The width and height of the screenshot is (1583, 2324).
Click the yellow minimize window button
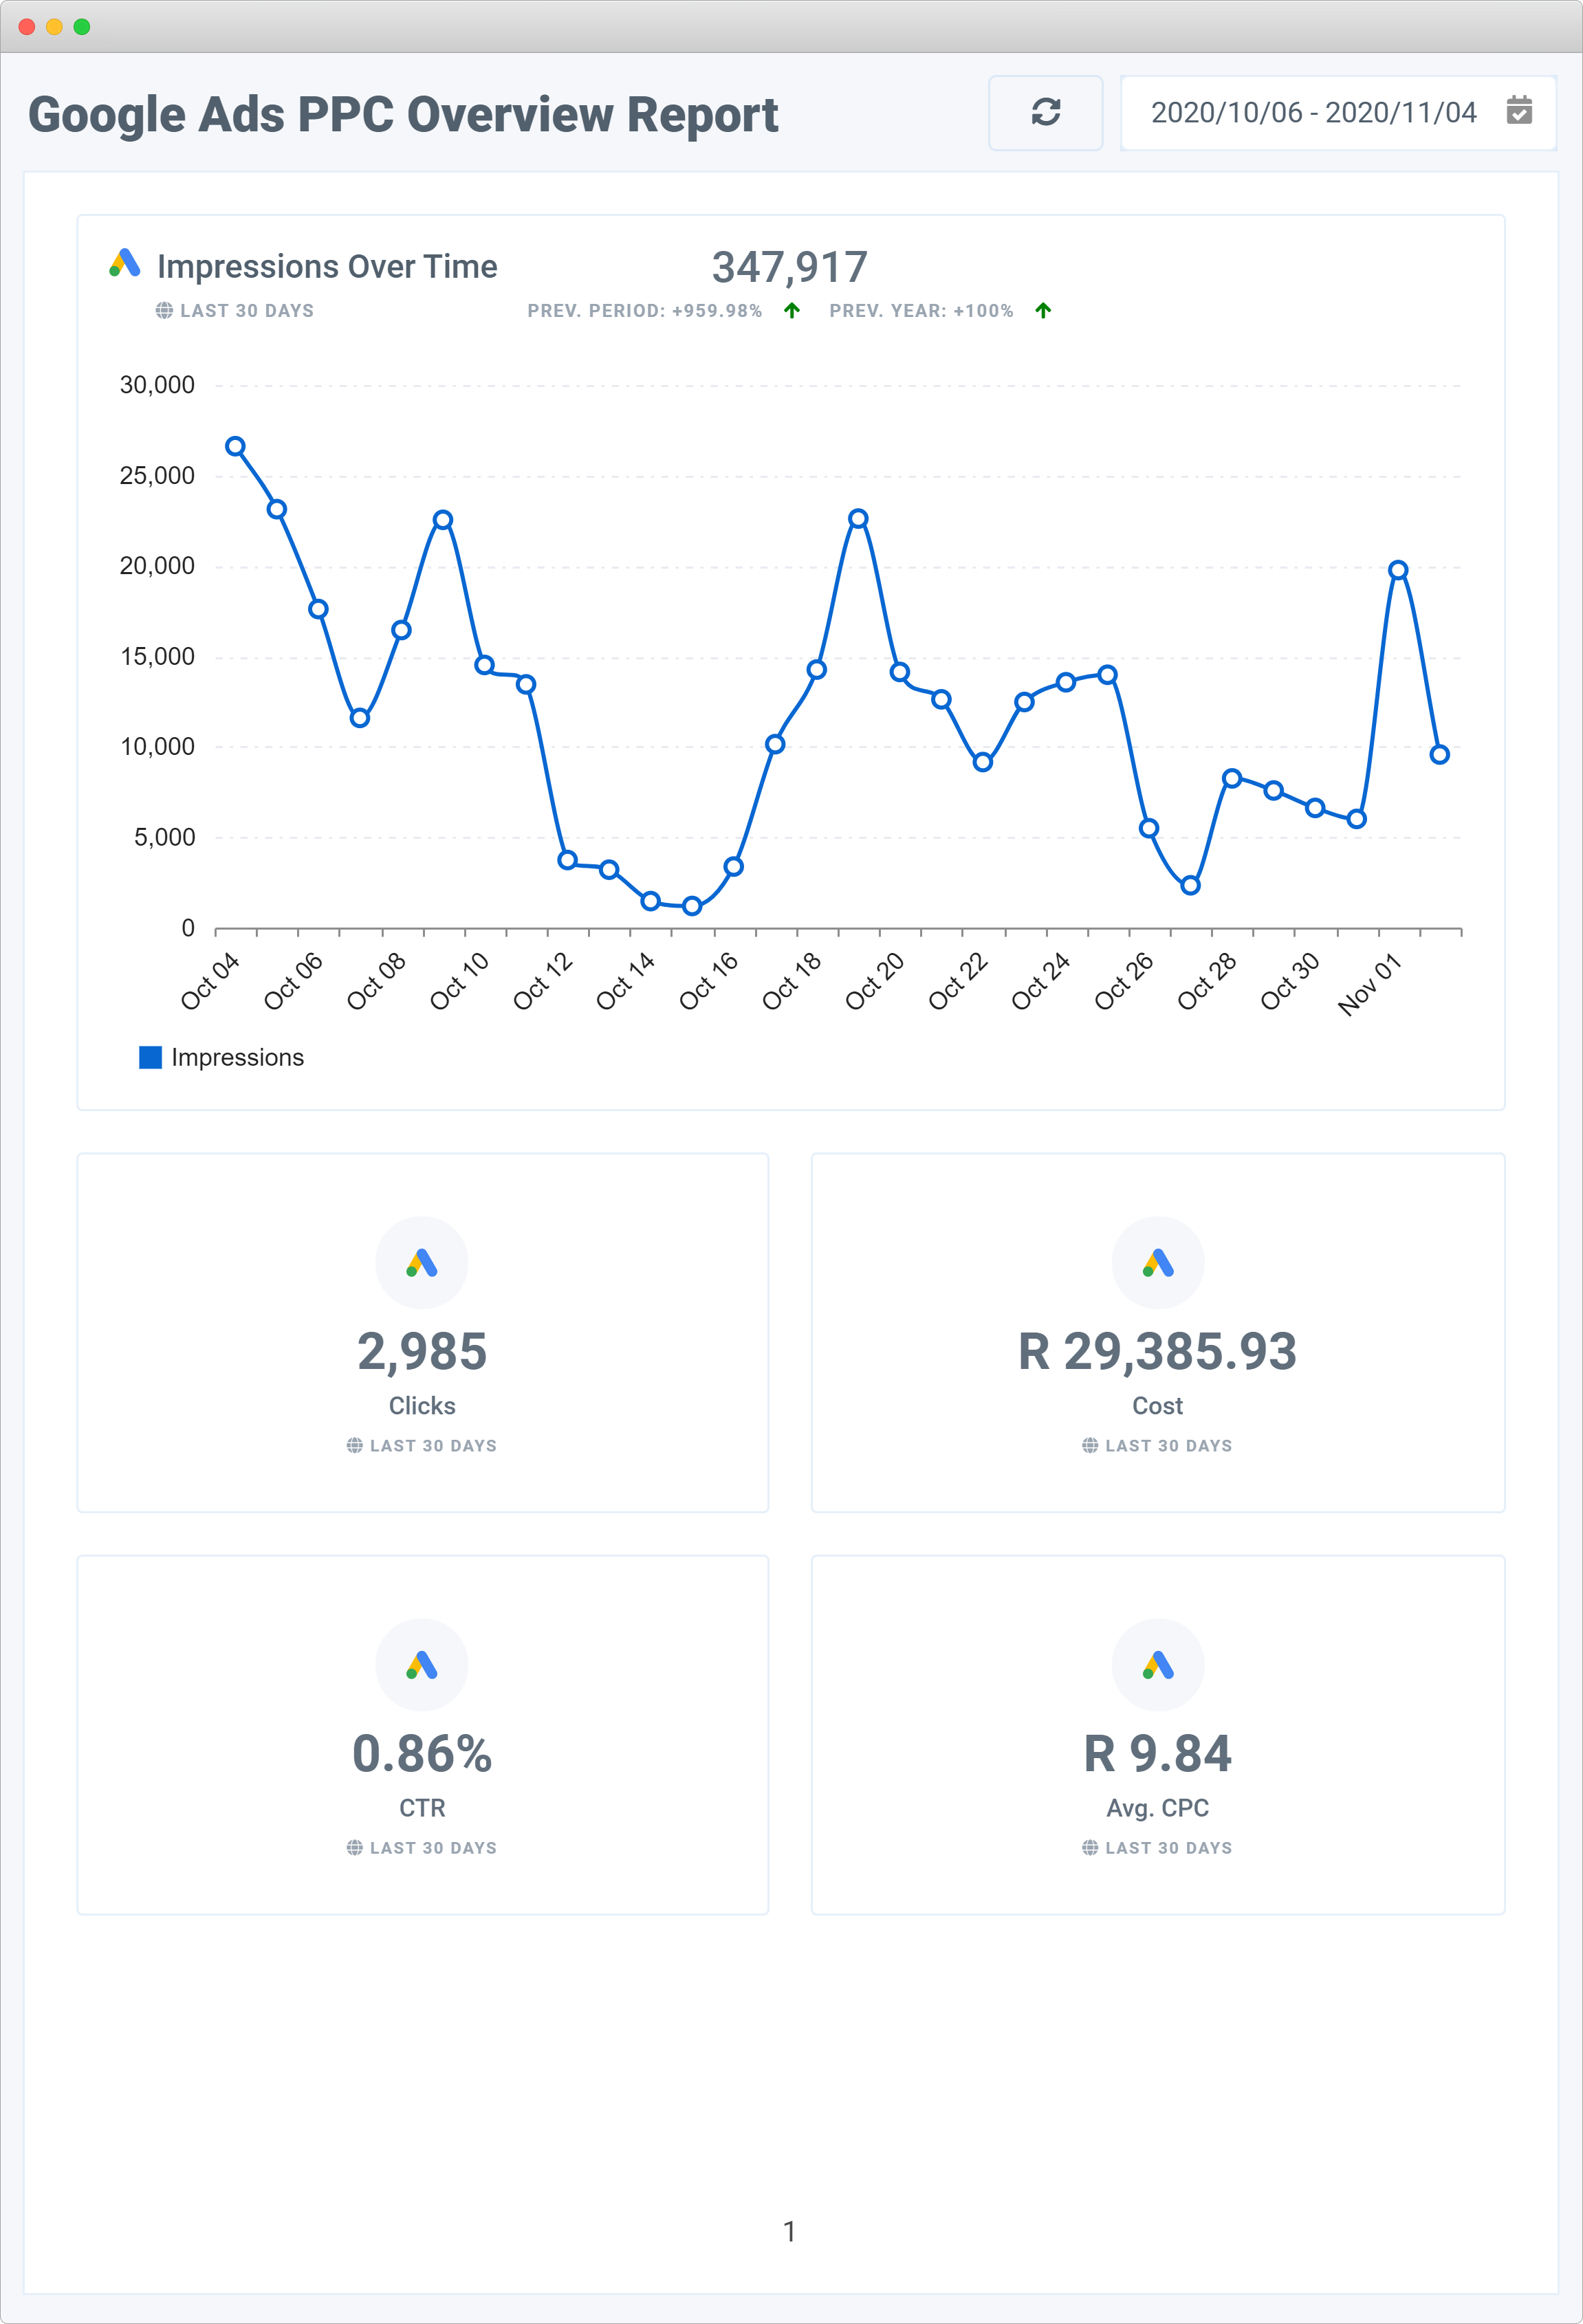pyautogui.click(x=54, y=27)
